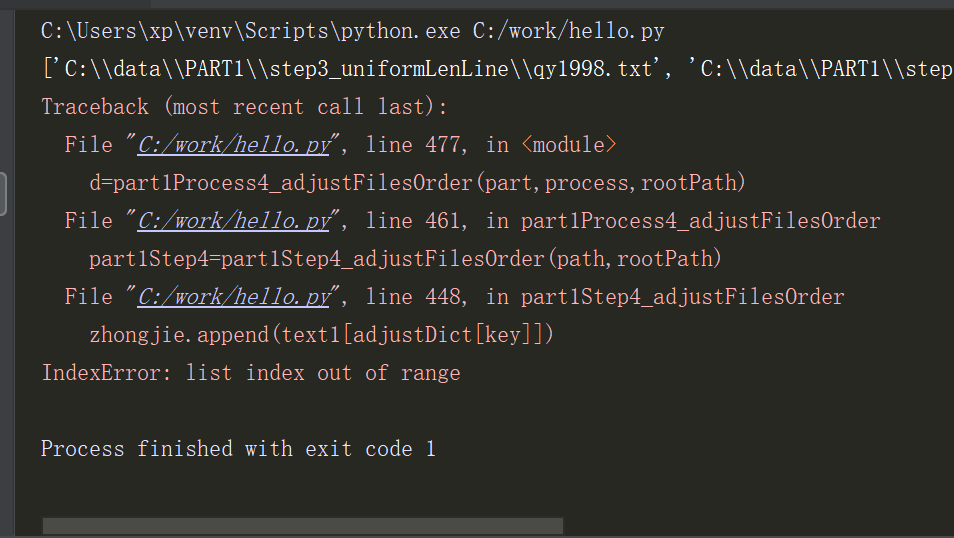Open the hello.py link for line 477
This screenshot has width=954, height=538.
click(x=233, y=145)
